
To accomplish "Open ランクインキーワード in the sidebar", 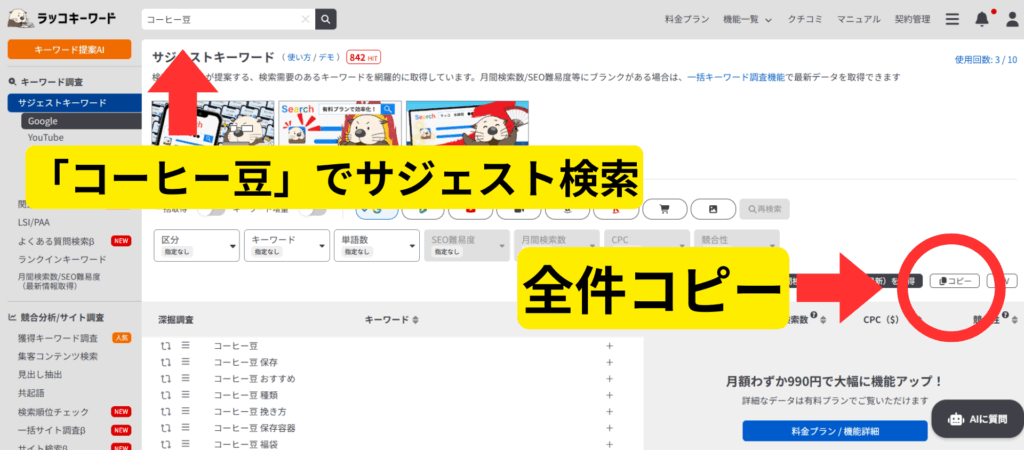I will [62, 259].
